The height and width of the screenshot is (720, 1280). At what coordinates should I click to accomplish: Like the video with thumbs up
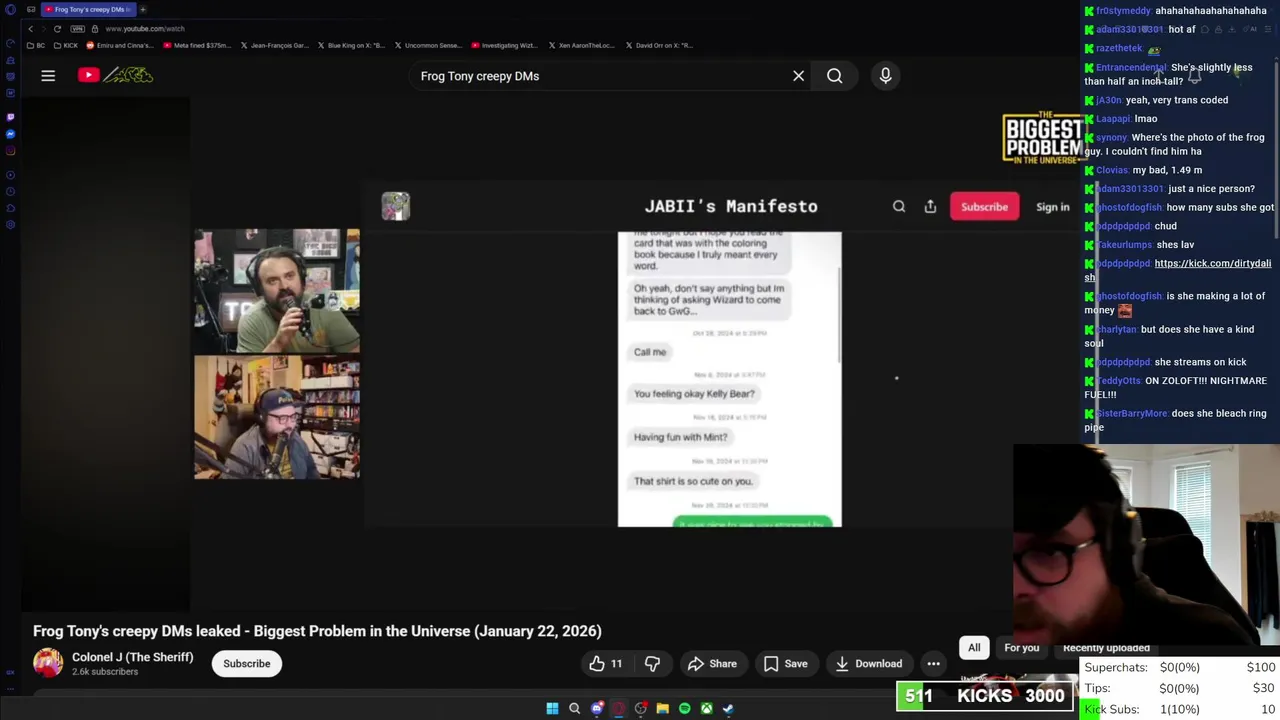(x=606, y=664)
